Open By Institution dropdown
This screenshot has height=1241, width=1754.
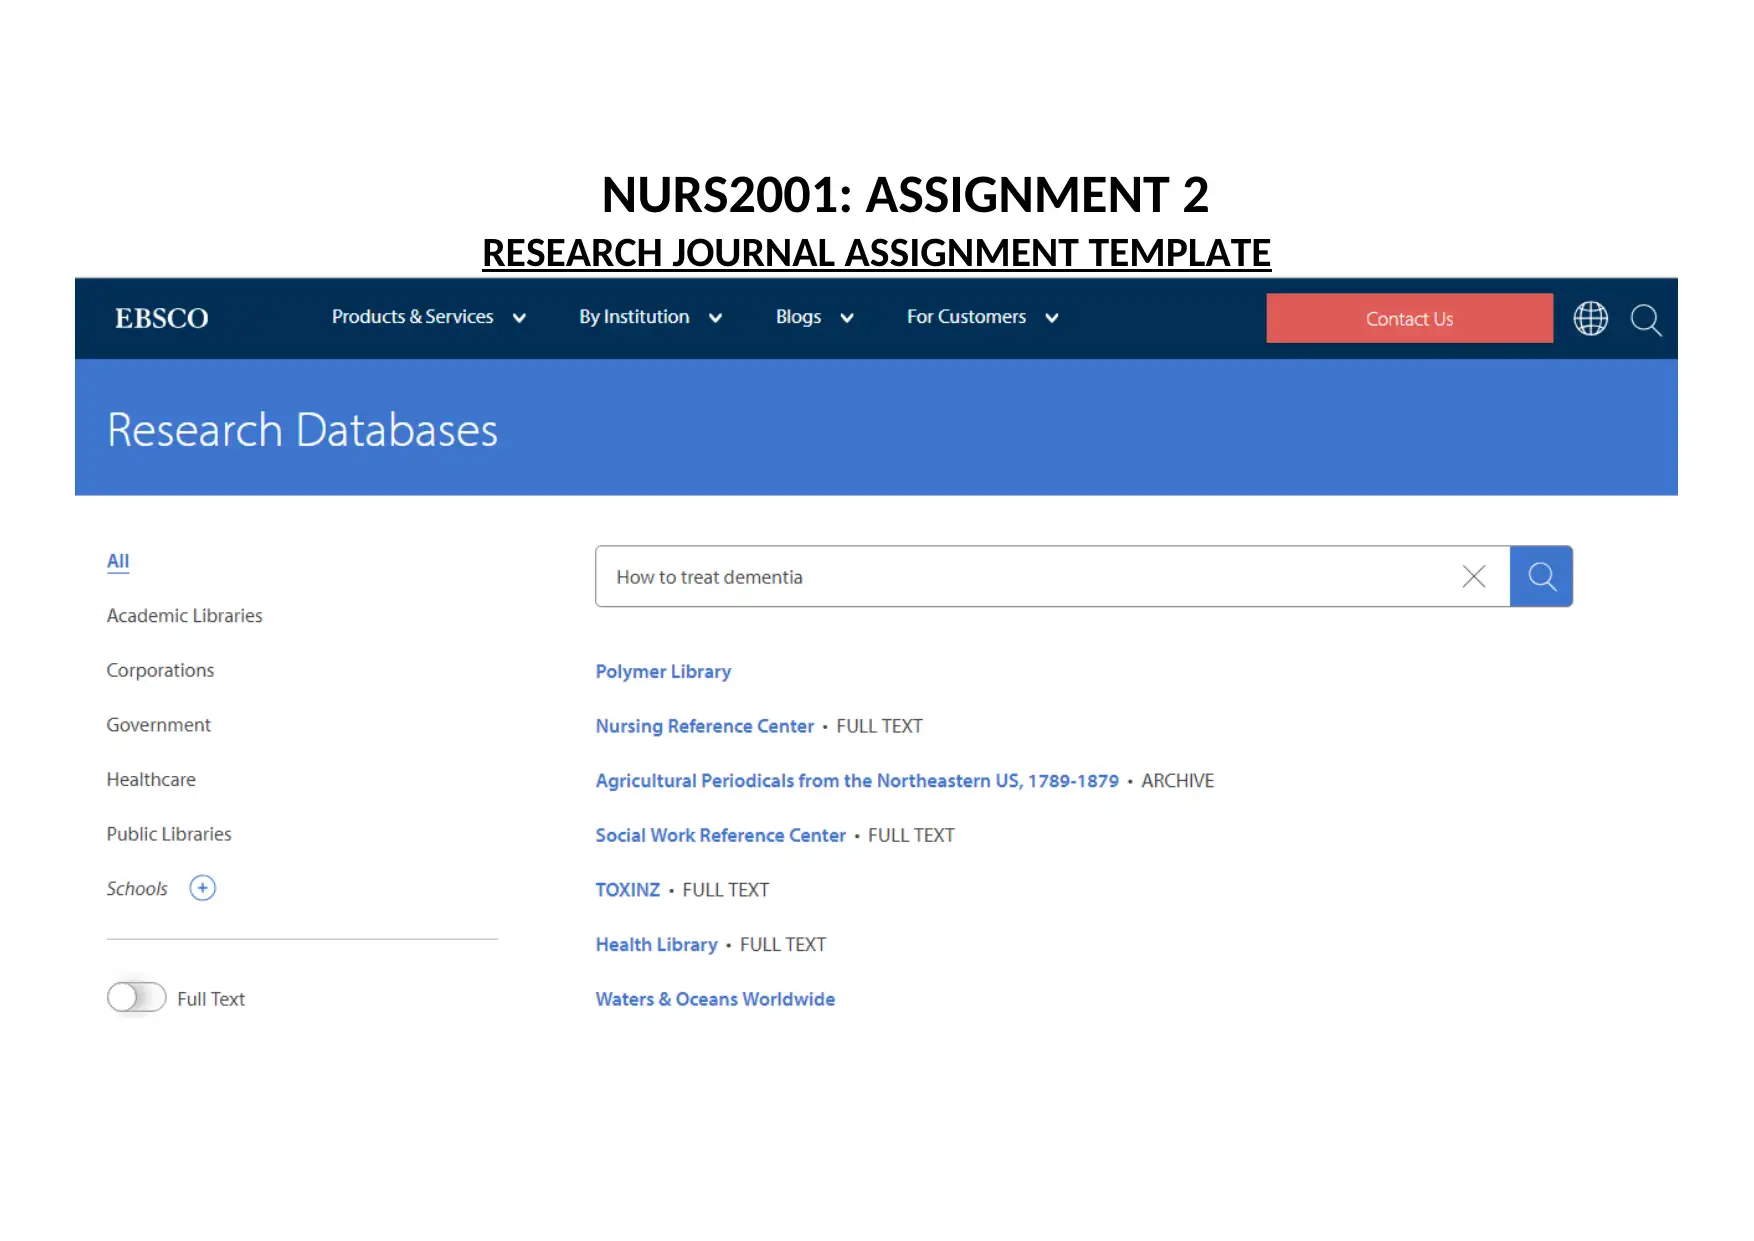click(650, 317)
